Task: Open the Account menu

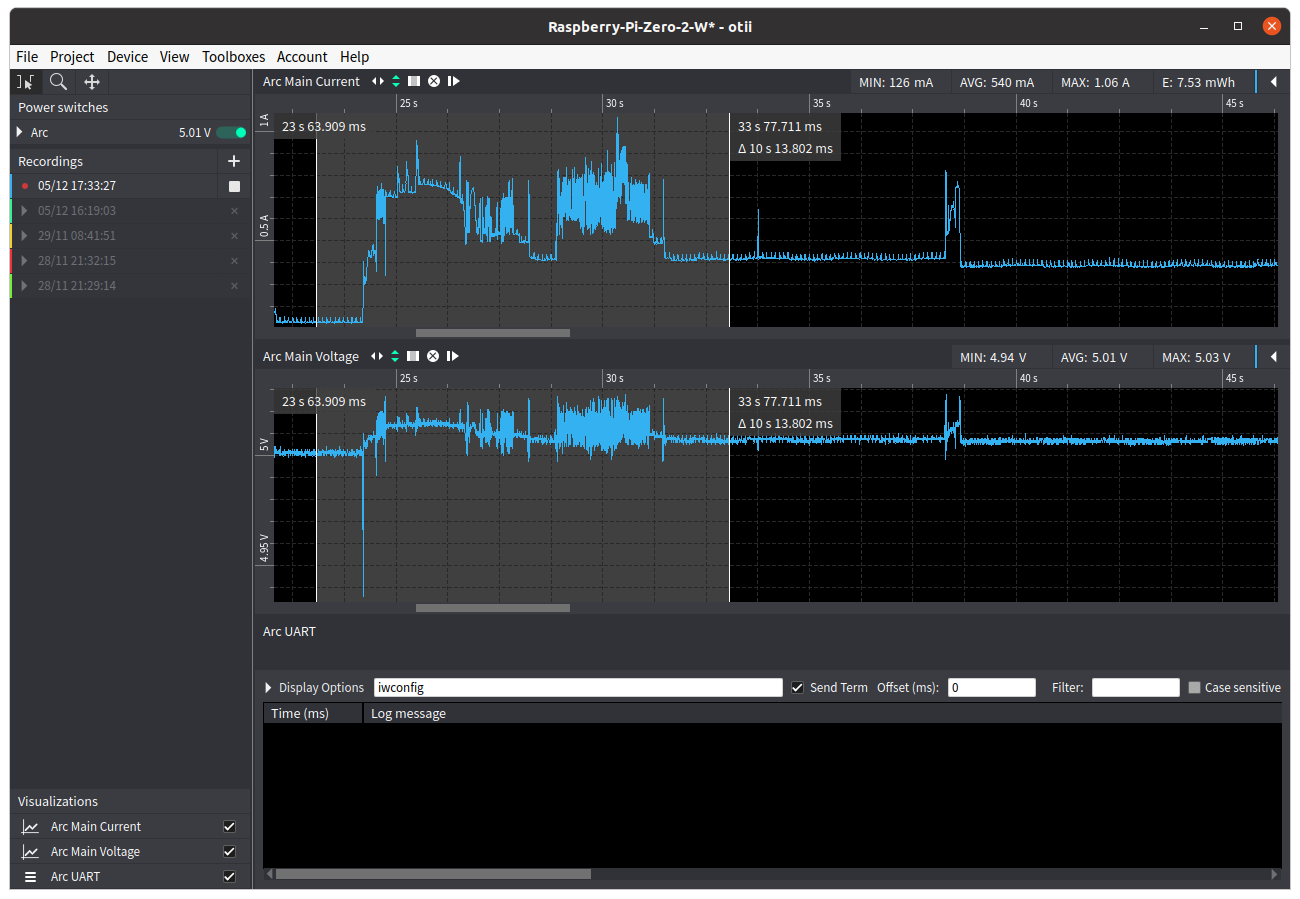Action: [x=302, y=57]
